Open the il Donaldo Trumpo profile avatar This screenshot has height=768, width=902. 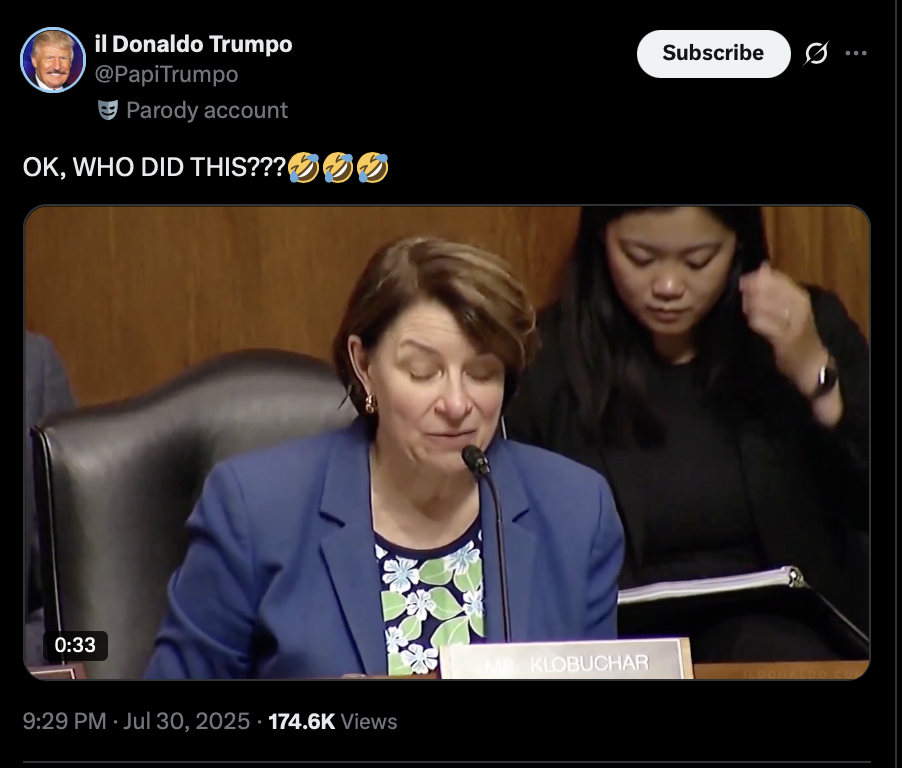53,60
